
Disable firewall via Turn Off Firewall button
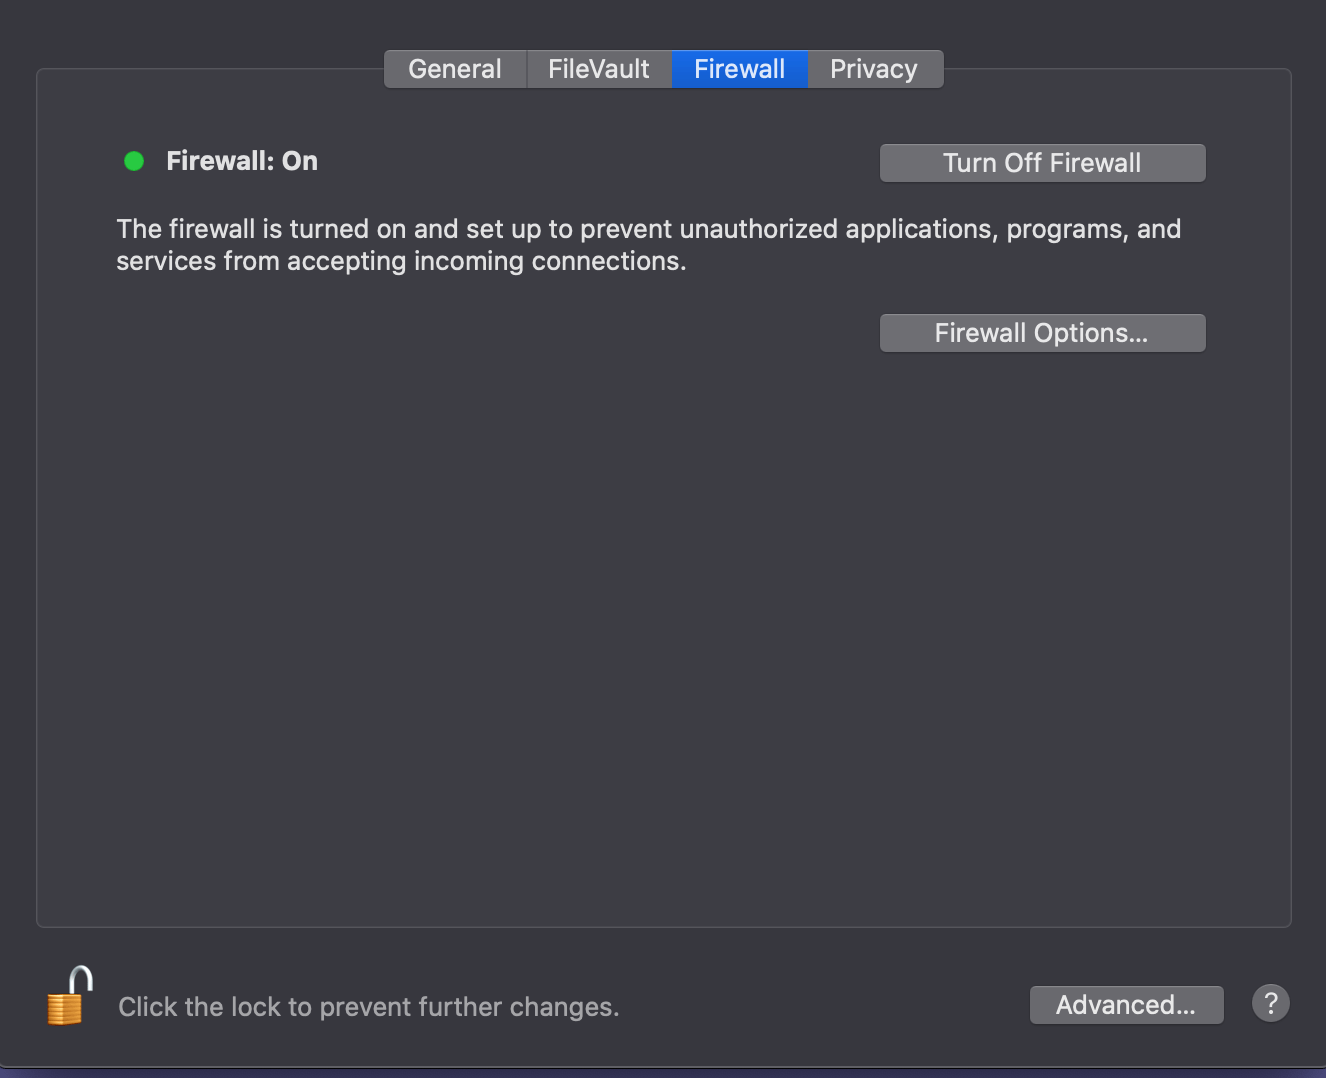click(x=1042, y=163)
